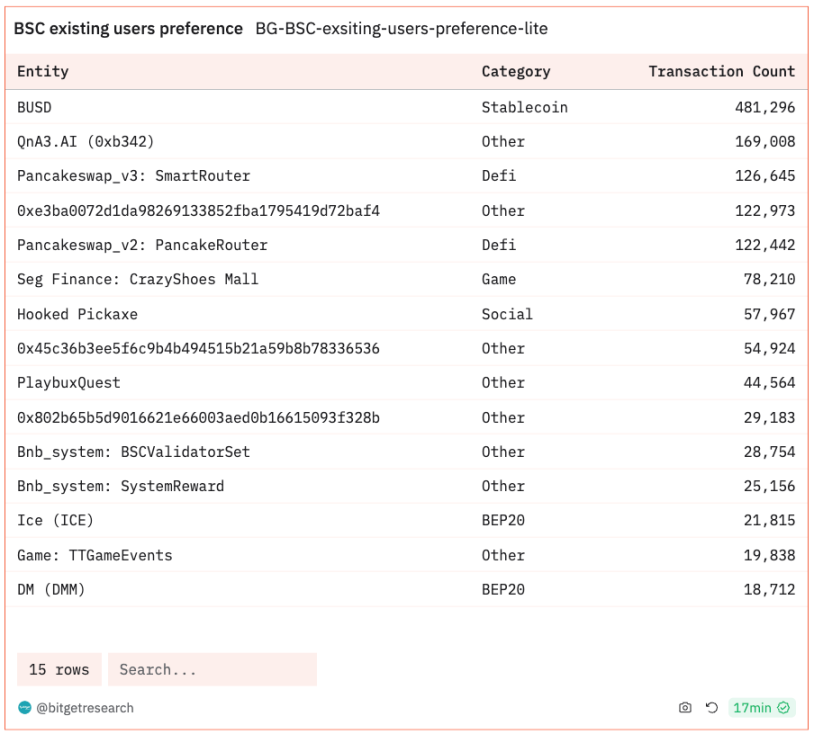The image size is (814, 734).
Task: Click the 481,296 transaction count value
Action: click(x=765, y=107)
